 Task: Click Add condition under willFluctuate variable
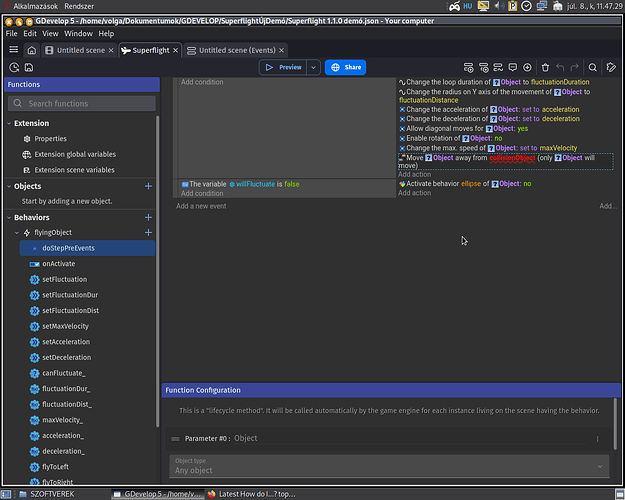(202, 193)
